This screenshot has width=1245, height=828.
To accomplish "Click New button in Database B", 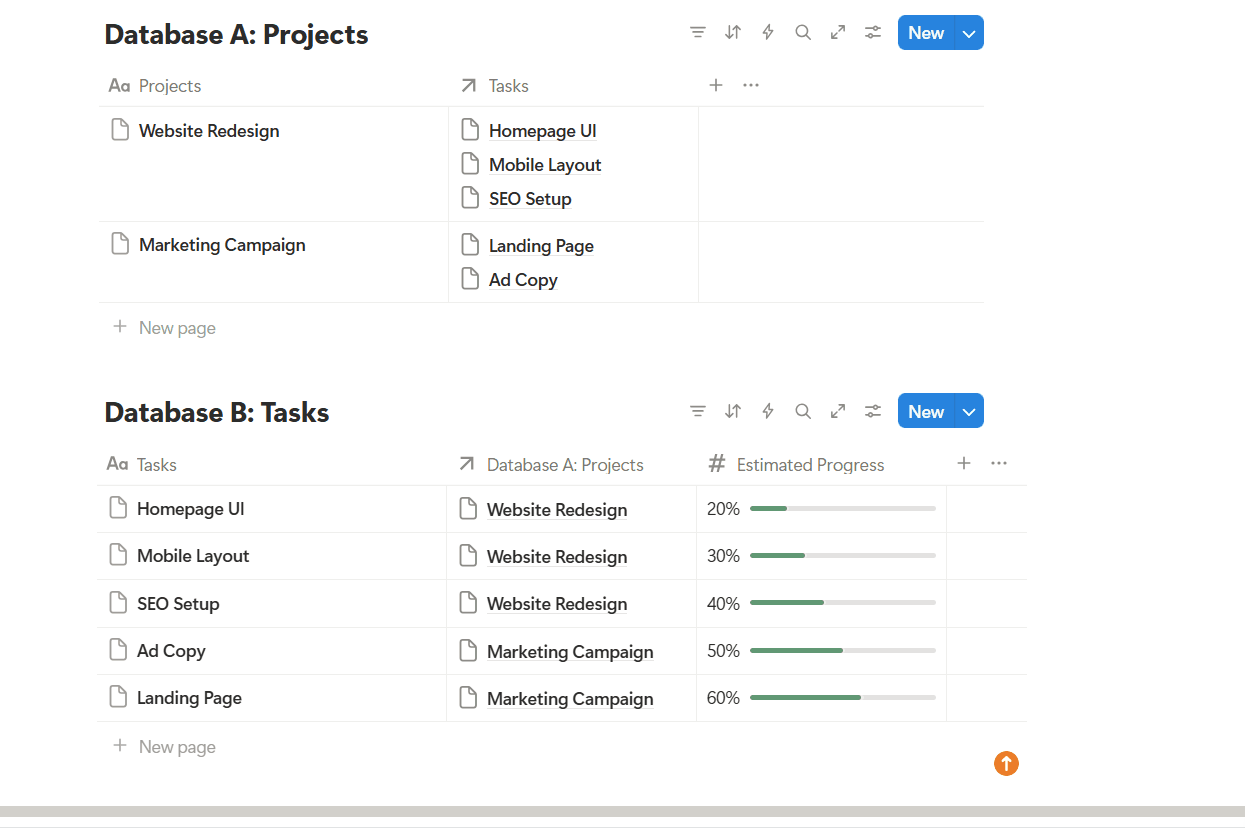I will [x=926, y=411].
